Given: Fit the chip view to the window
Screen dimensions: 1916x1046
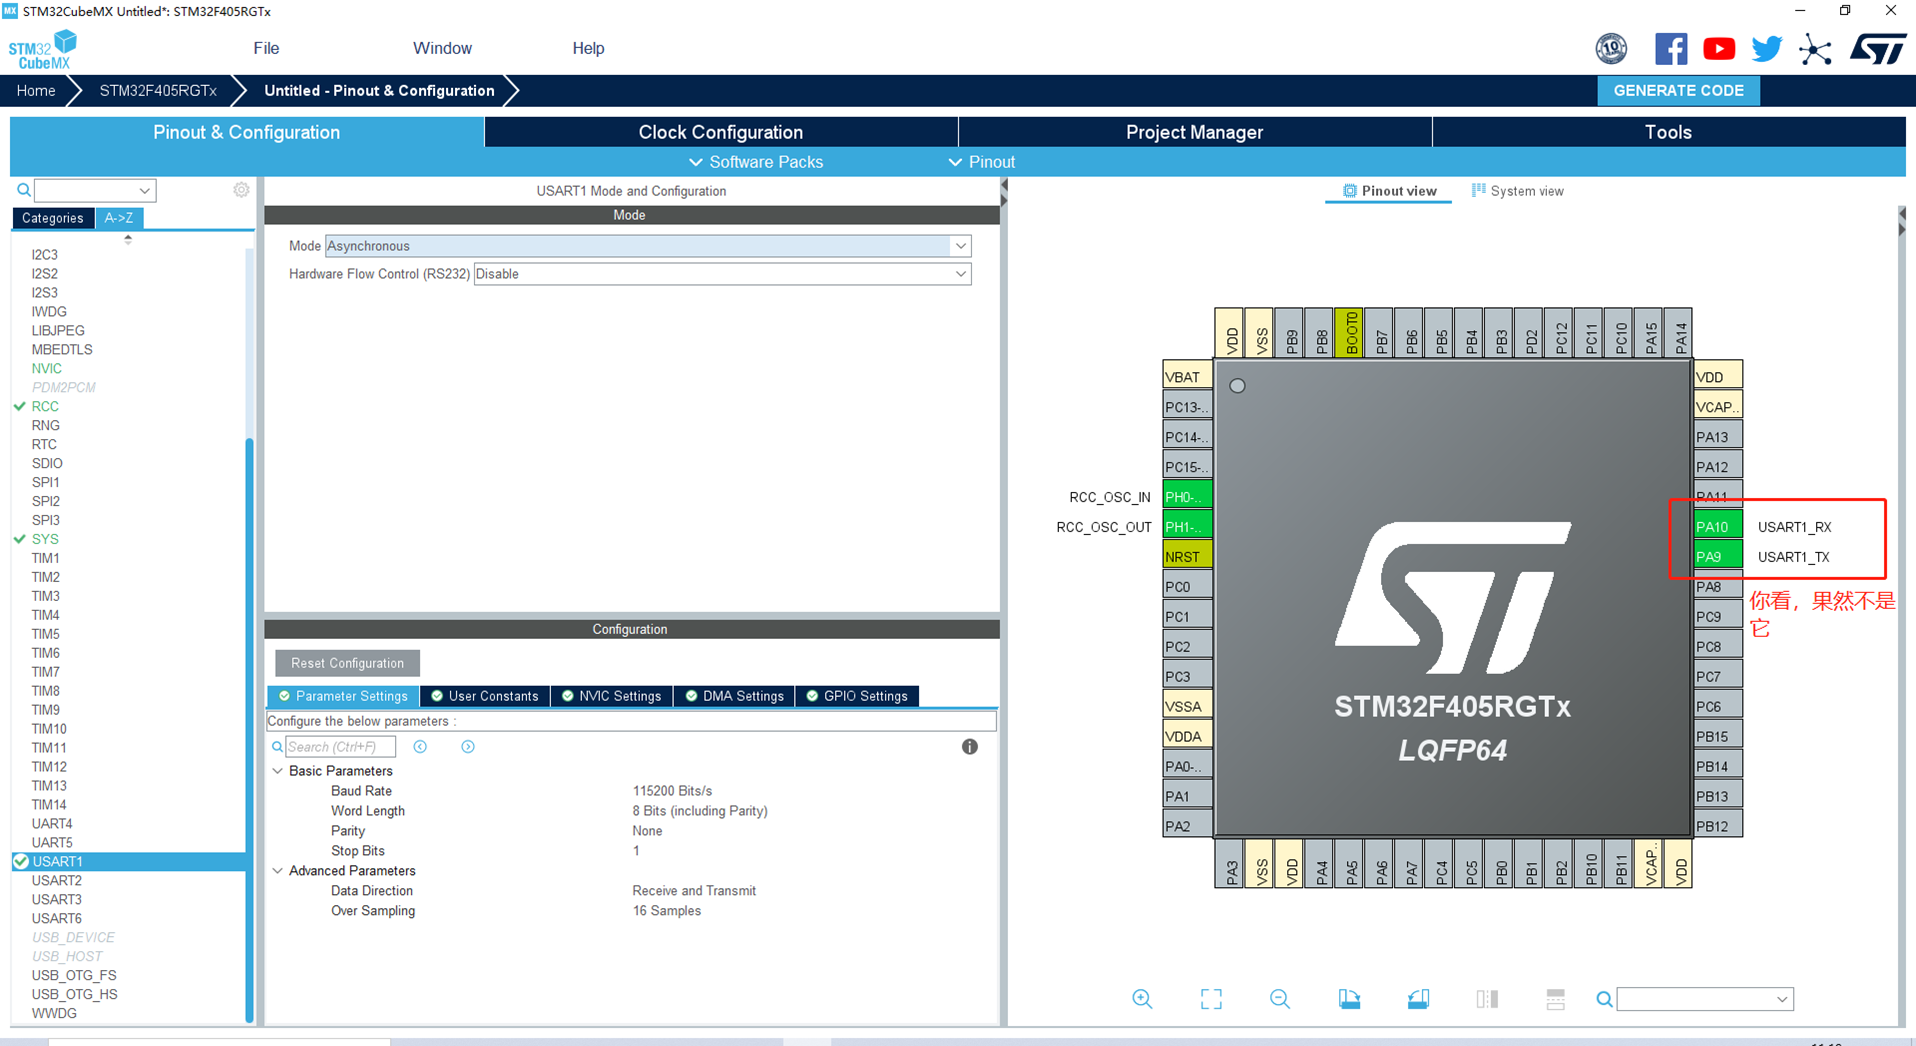Looking at the screenshot, I should pyautogui.click(x=1211, y=999).
